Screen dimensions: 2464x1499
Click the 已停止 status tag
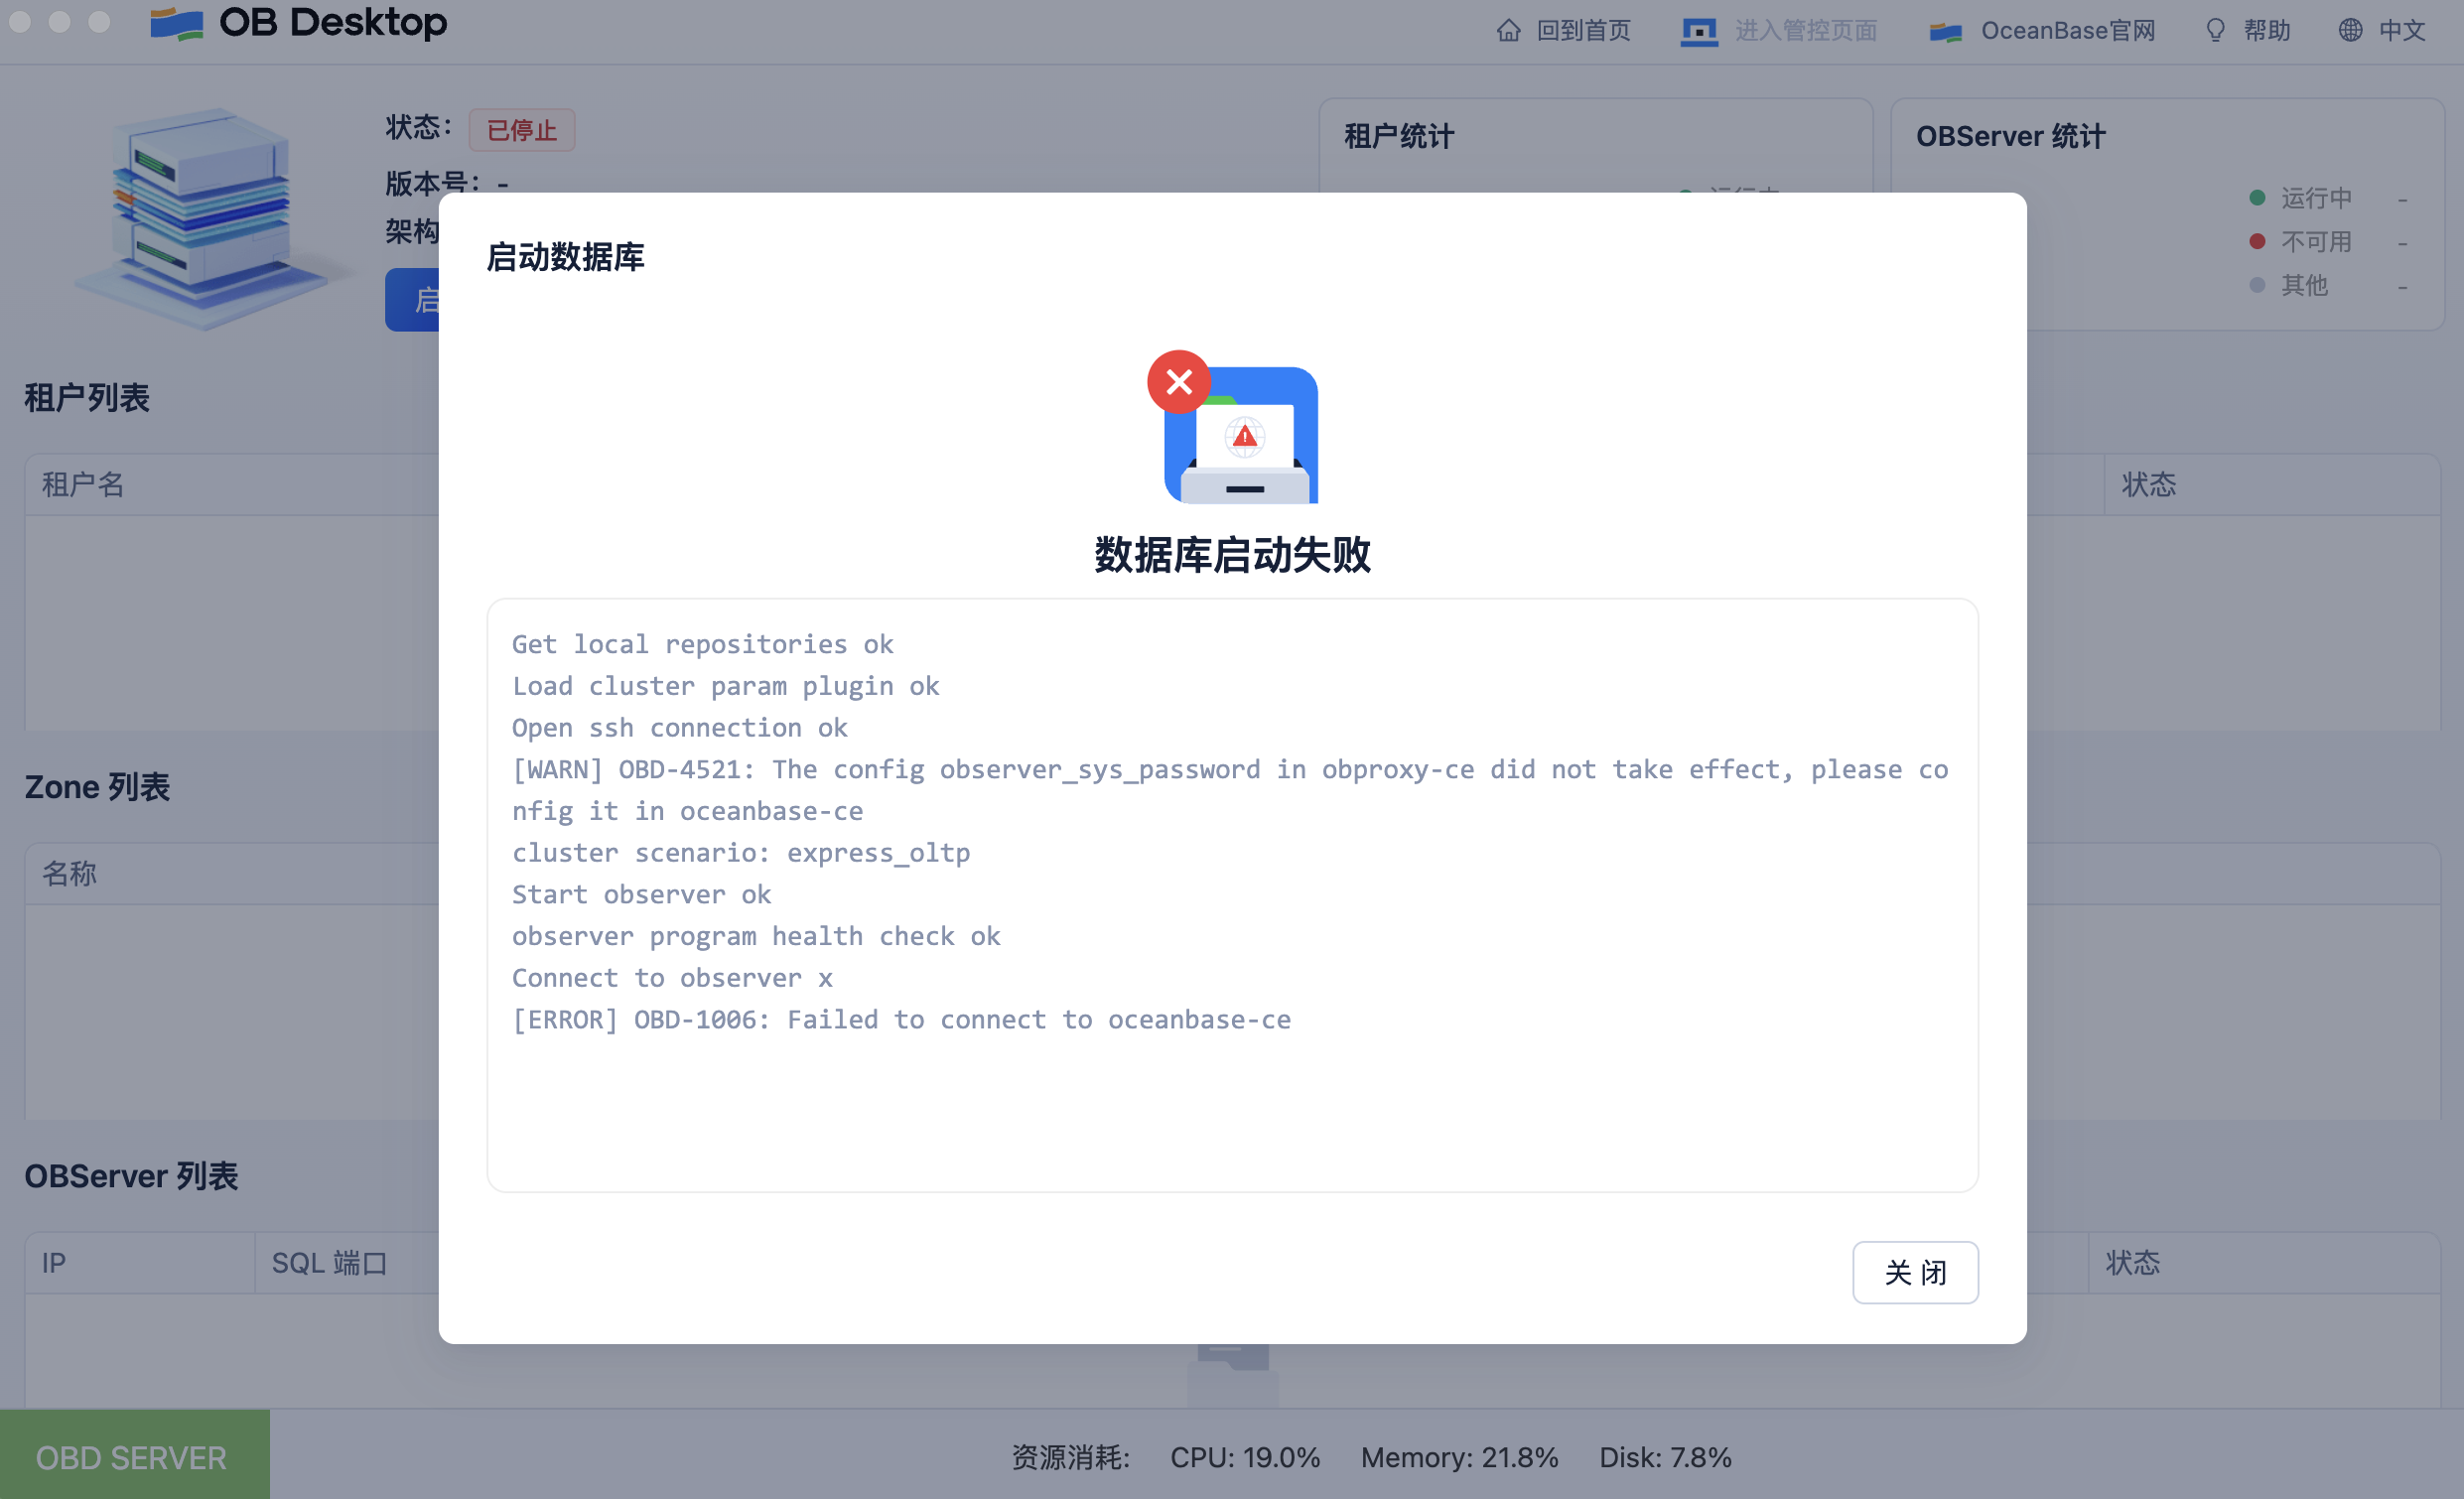pos(521,130)
